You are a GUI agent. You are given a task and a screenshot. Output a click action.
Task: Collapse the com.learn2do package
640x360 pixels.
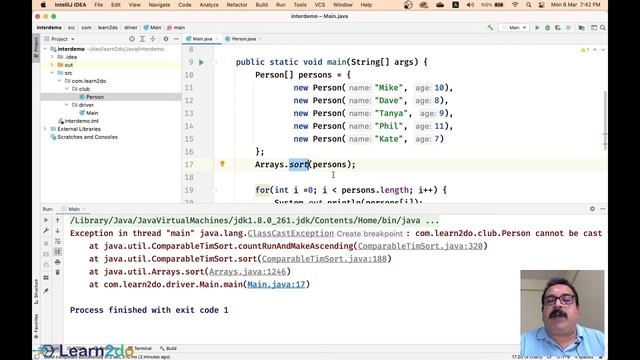[x=60, y=81]
